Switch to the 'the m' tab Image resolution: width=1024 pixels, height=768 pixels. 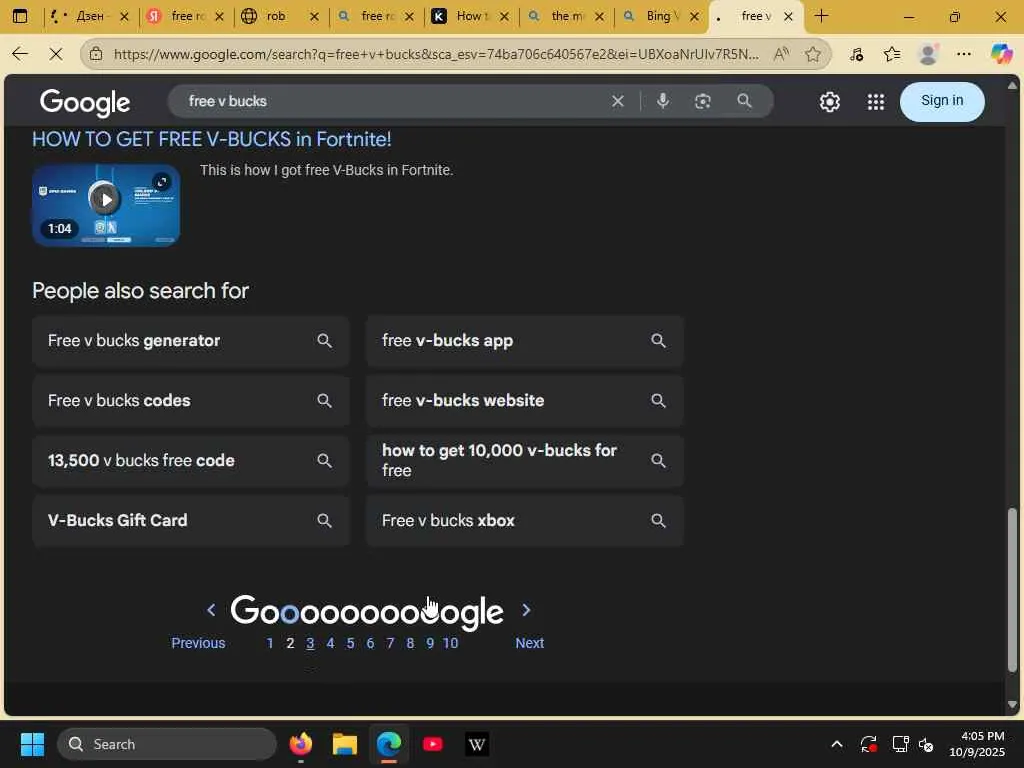pyautogui.click(x=566, y=16)
